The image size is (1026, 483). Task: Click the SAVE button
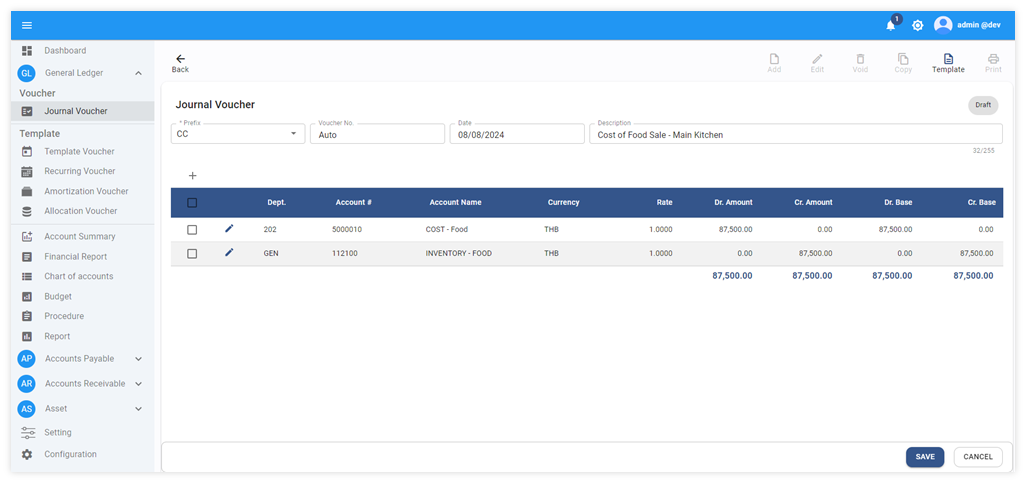click(x=924, y=457)
